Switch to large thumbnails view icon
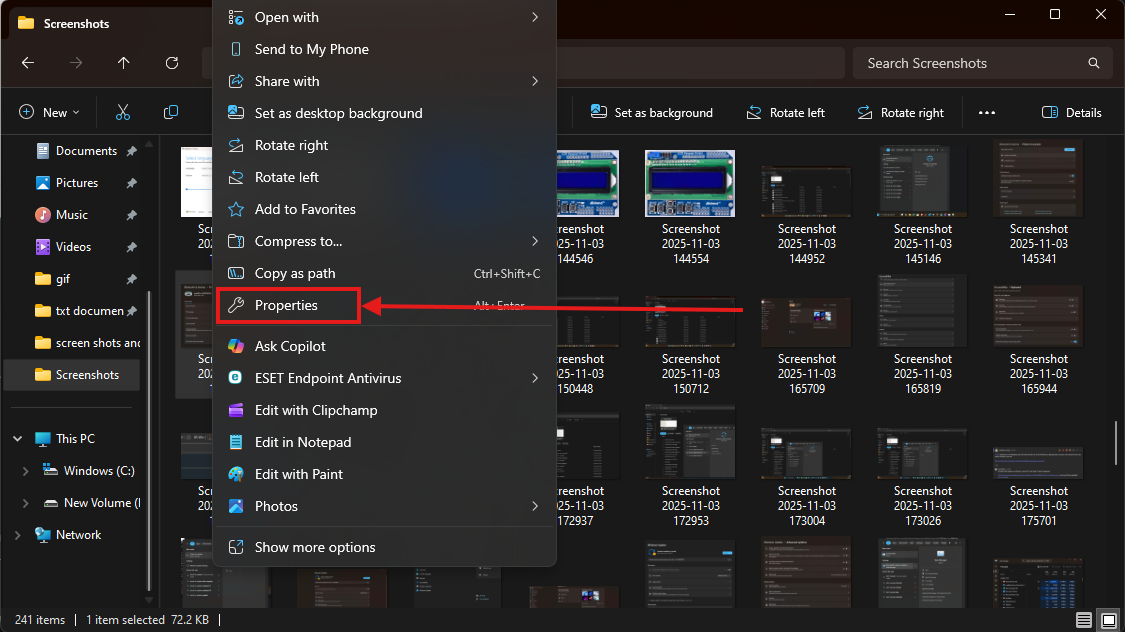Image resolution: width=1125 pixels, height=632 pixels. pyautogui.click(x=1108, y=620)
